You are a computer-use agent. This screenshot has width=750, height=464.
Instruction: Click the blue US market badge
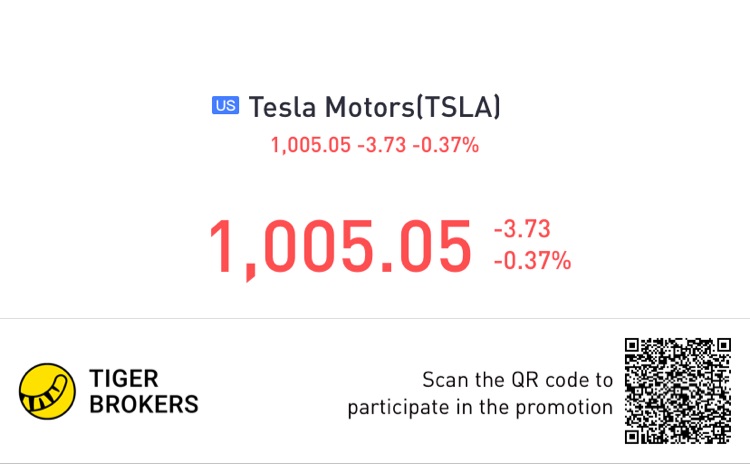225,105
